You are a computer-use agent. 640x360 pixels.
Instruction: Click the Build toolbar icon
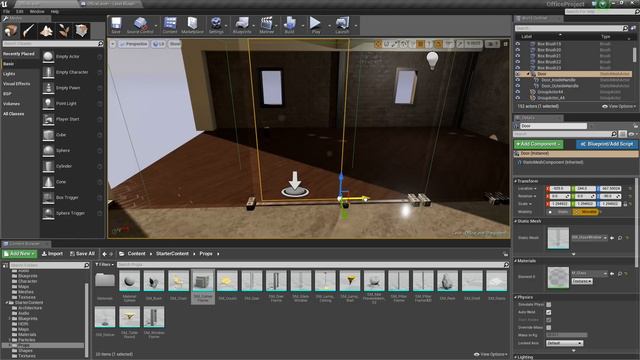[x=289, y=24]
